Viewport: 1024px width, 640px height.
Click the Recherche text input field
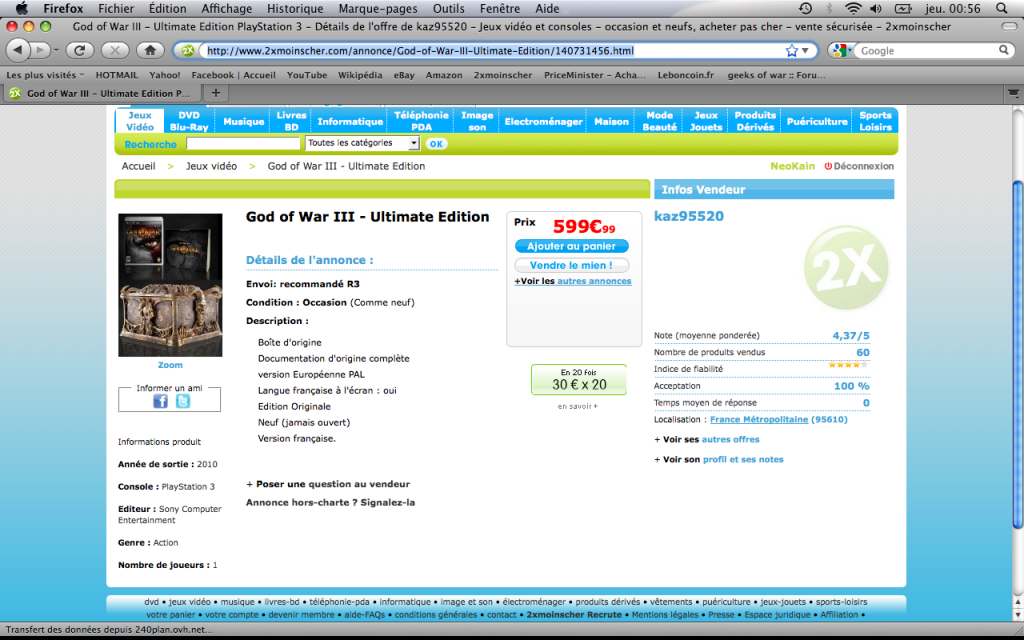tap(242, 143)
